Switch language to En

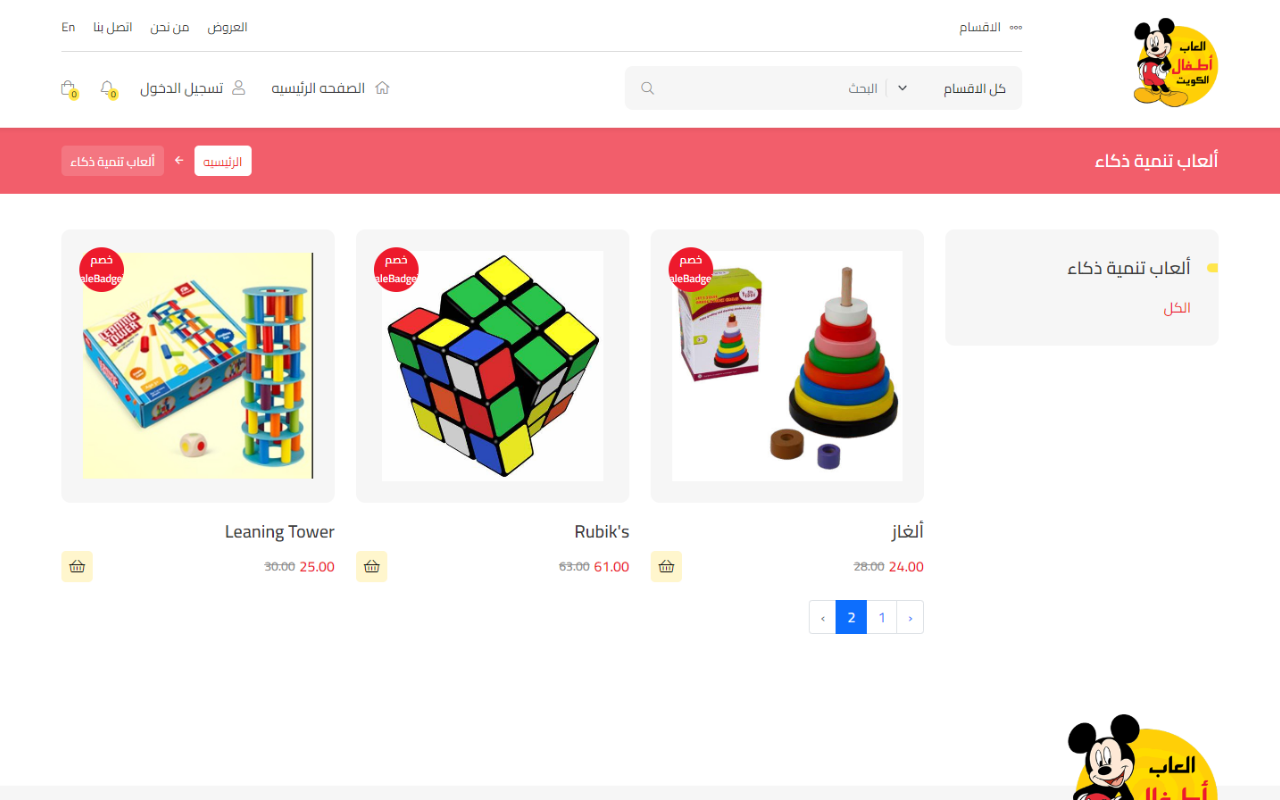point(68,27)
